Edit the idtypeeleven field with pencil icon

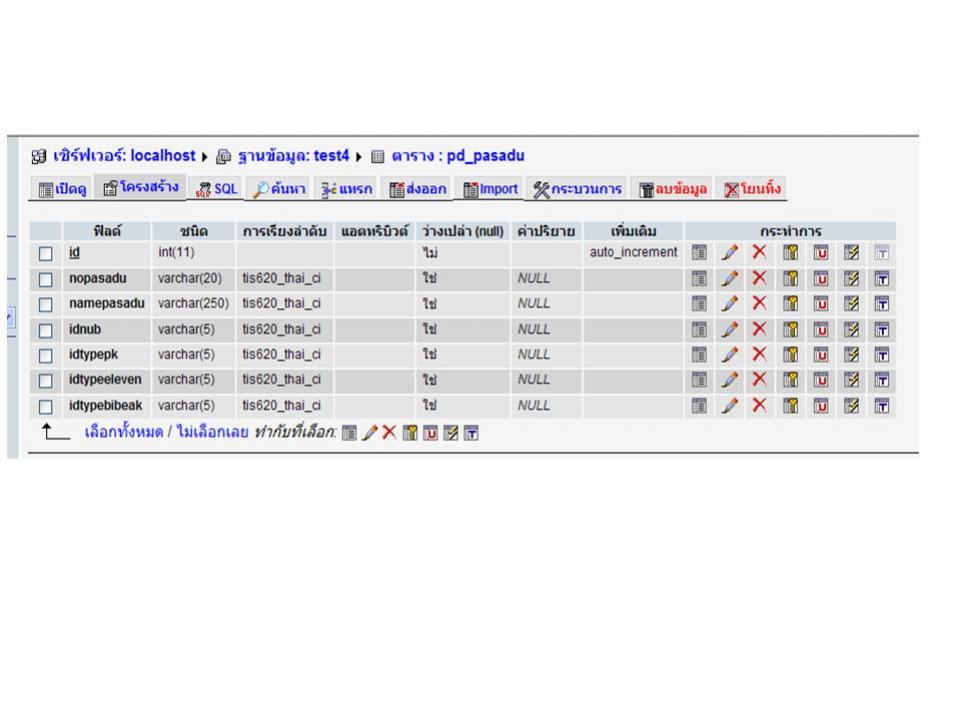pyautogui.click(x=729, y=380)
